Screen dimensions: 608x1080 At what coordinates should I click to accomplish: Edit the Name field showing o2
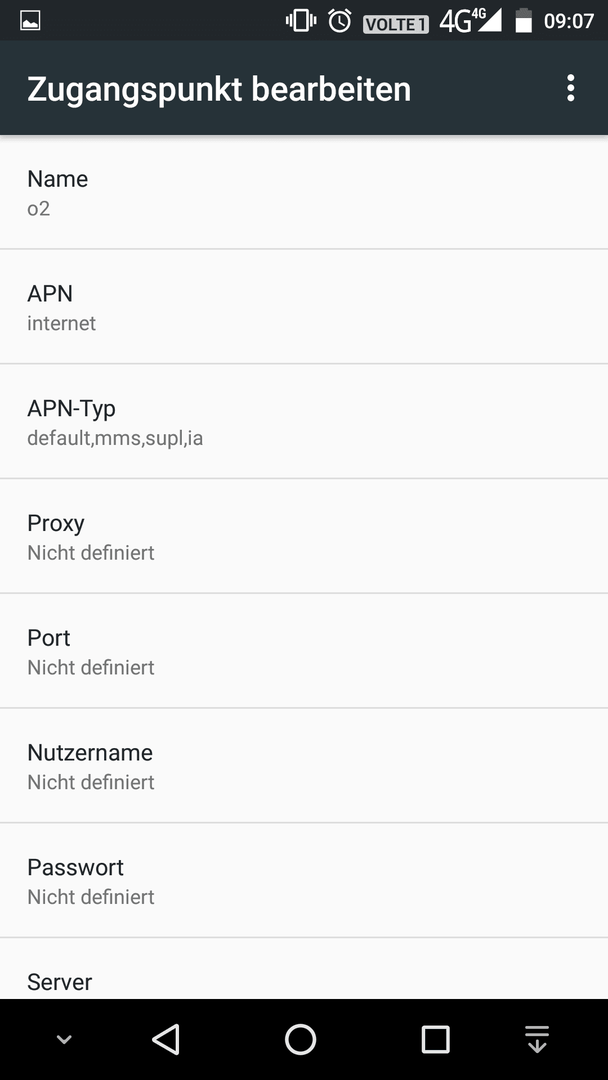pyautogui.click(x=304, y=192)
